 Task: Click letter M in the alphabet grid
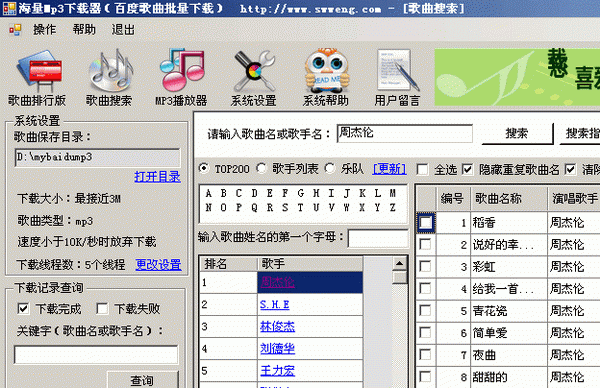coord(393,193)
